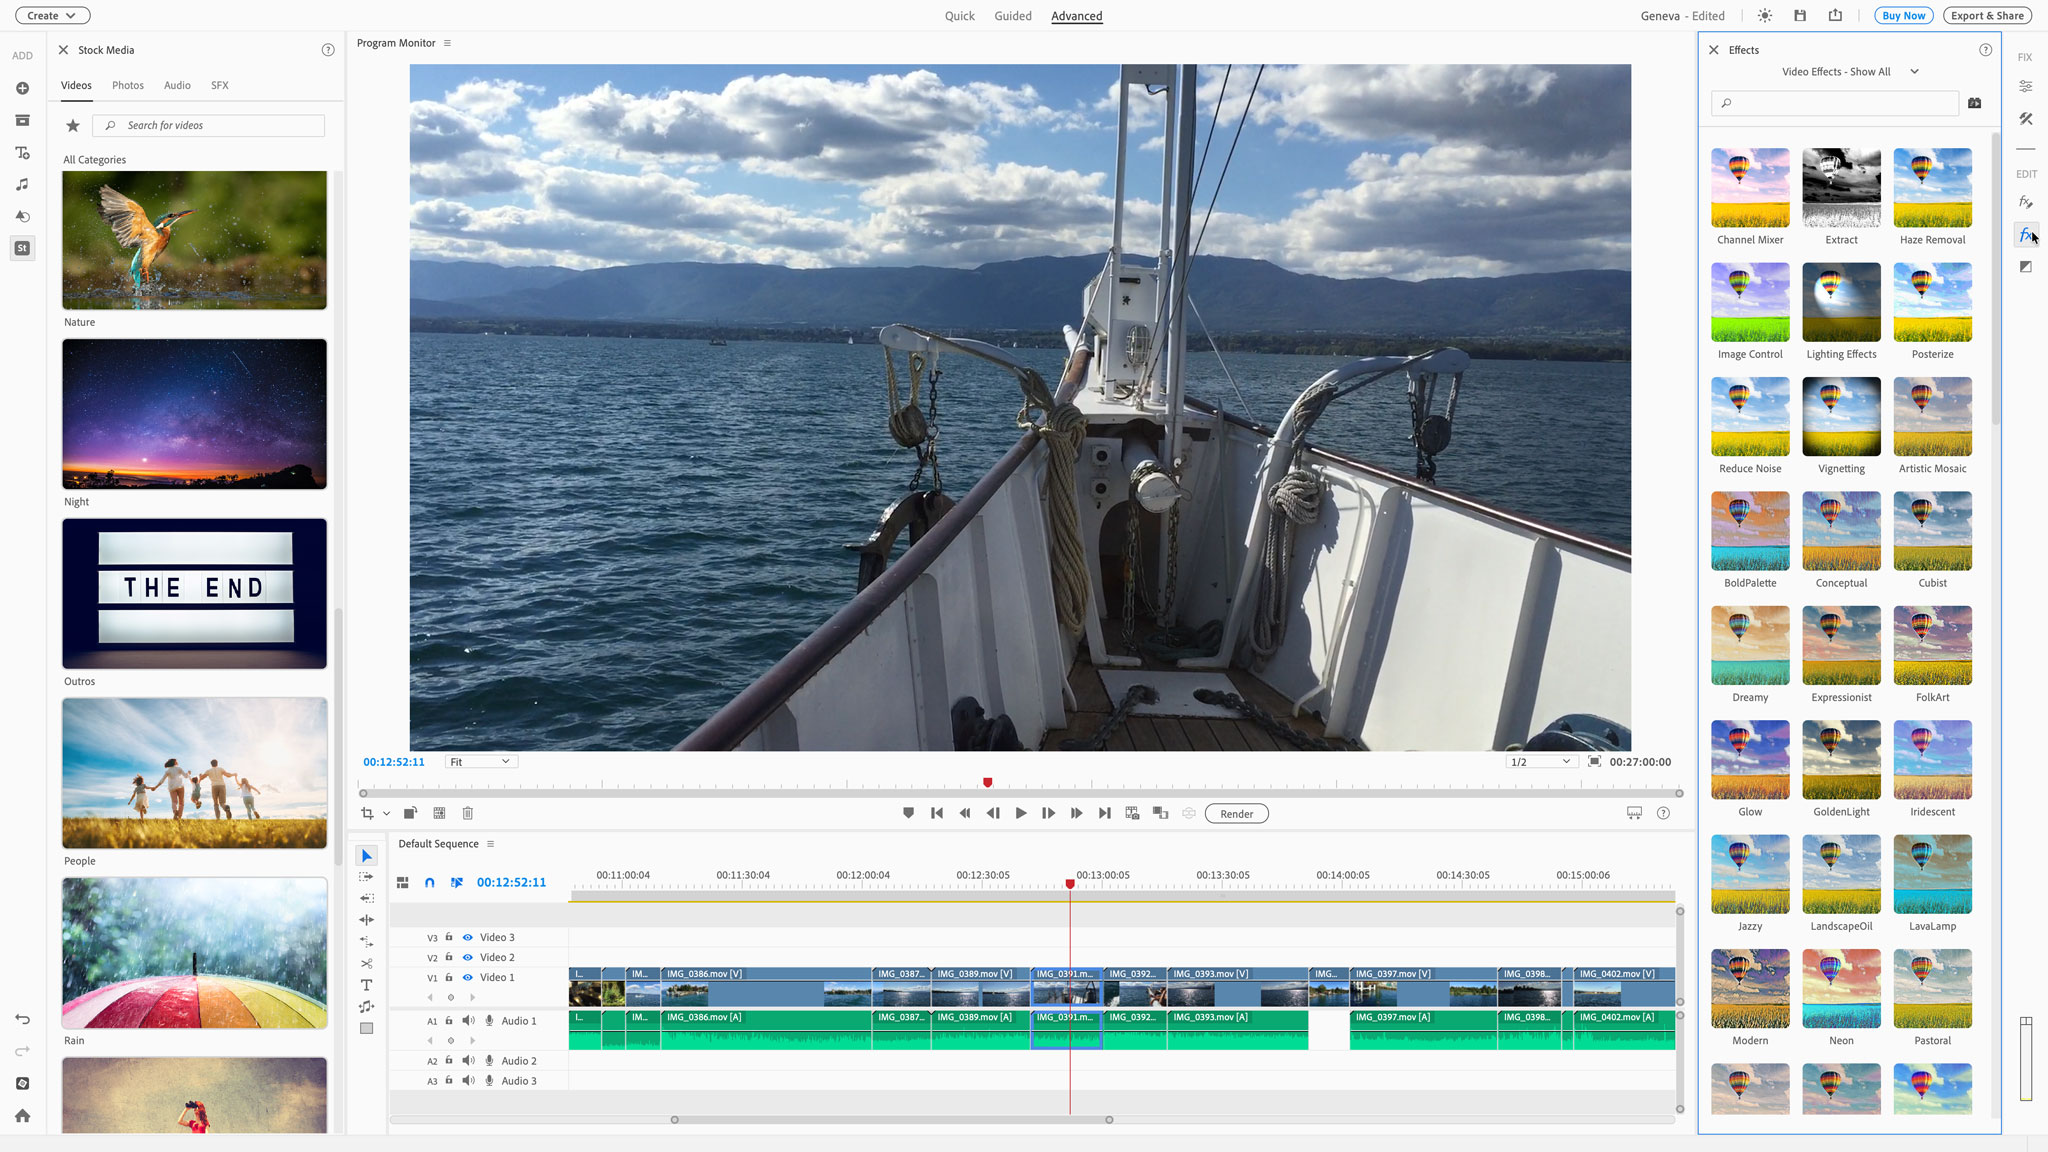Open Video Effects - Show All dropdown
This screenshot has height=1152, width=2048.
pyautogui.click(x=1850, y=72)
